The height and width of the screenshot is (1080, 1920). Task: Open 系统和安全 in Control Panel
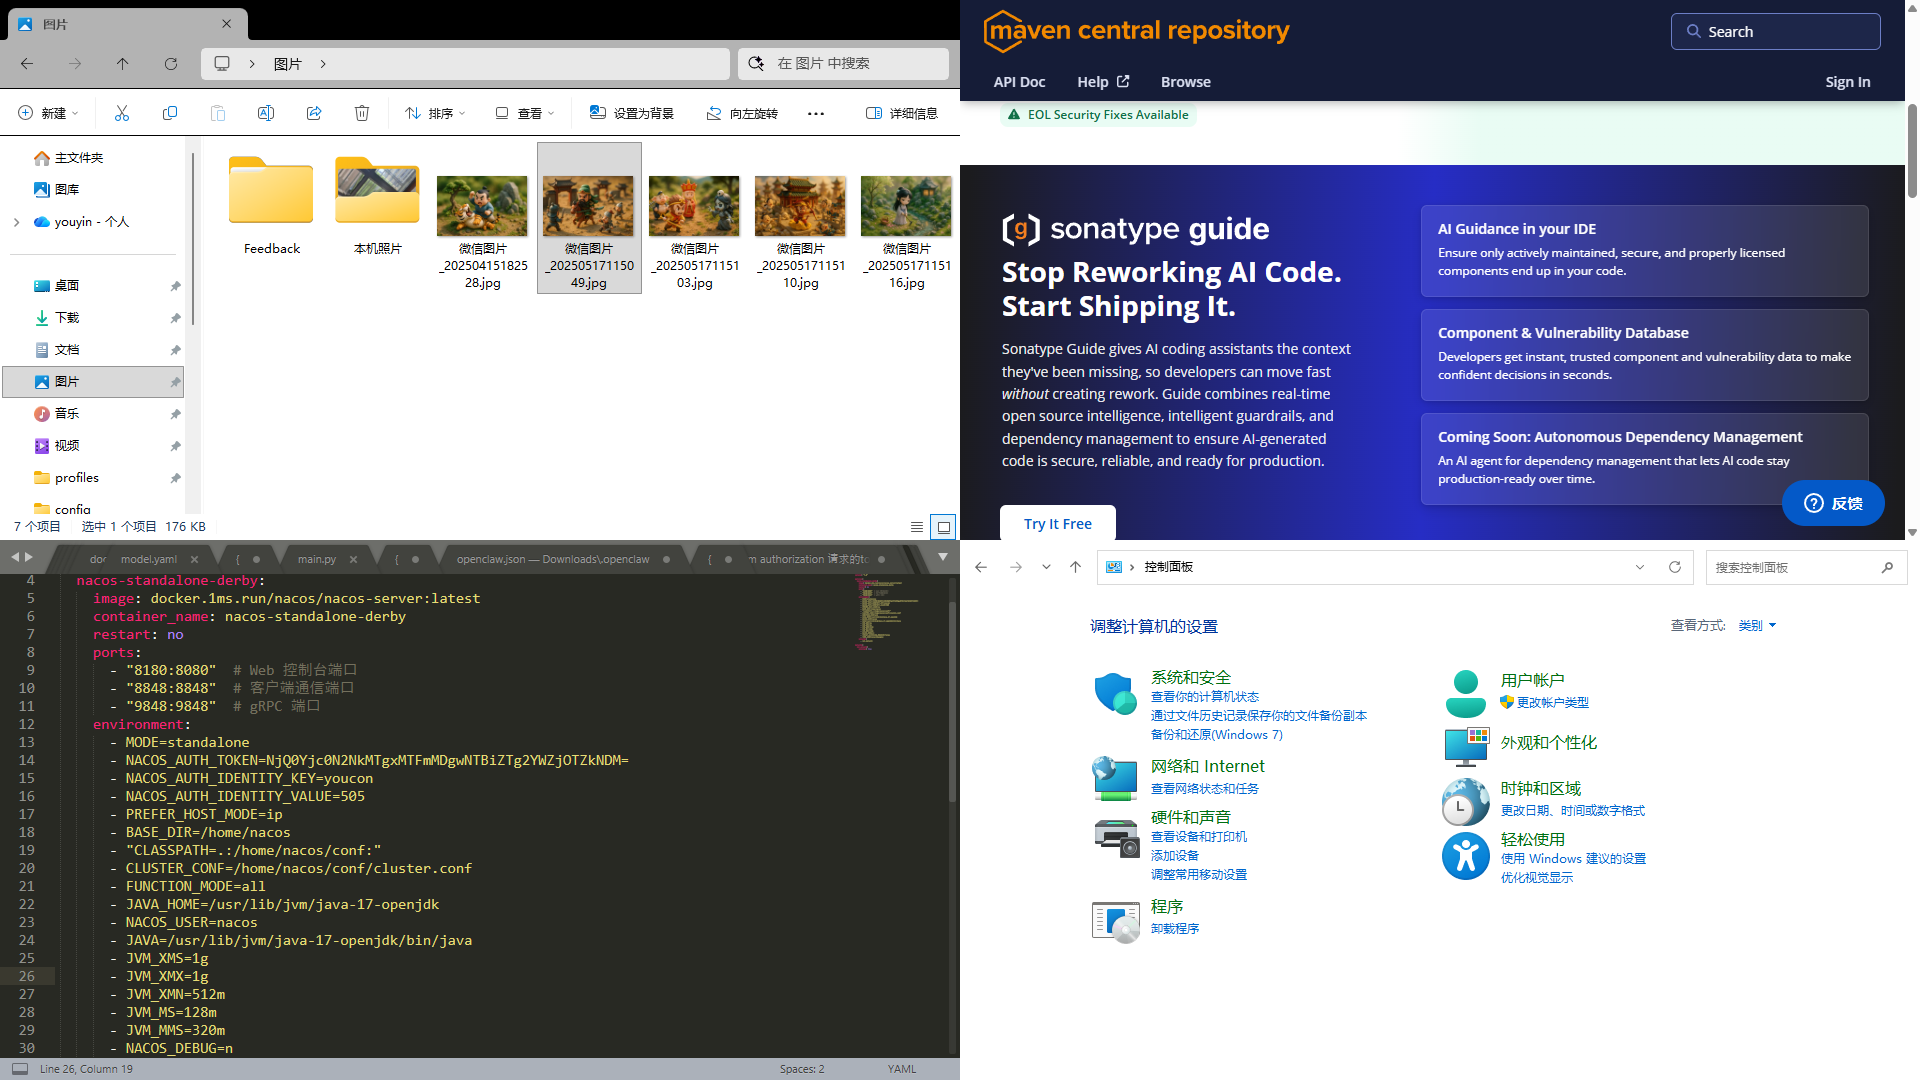(1190, 677)
